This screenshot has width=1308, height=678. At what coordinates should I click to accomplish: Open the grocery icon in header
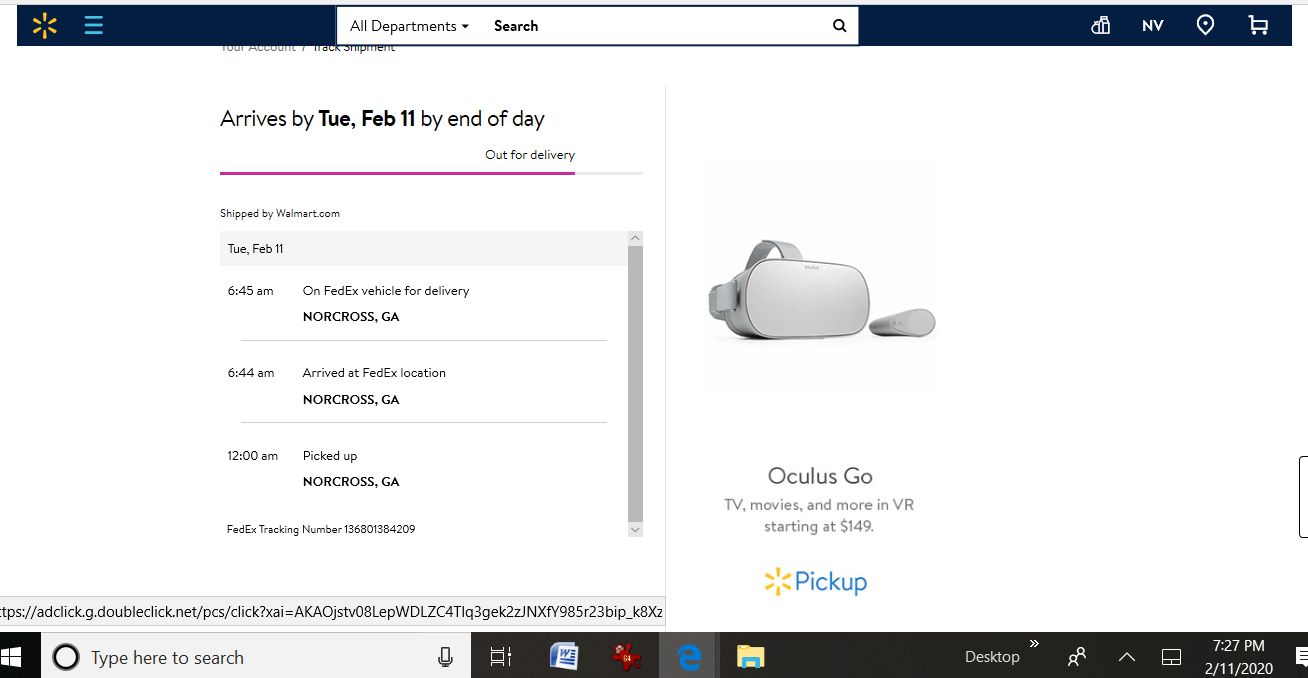click(x=1101, y=26)
